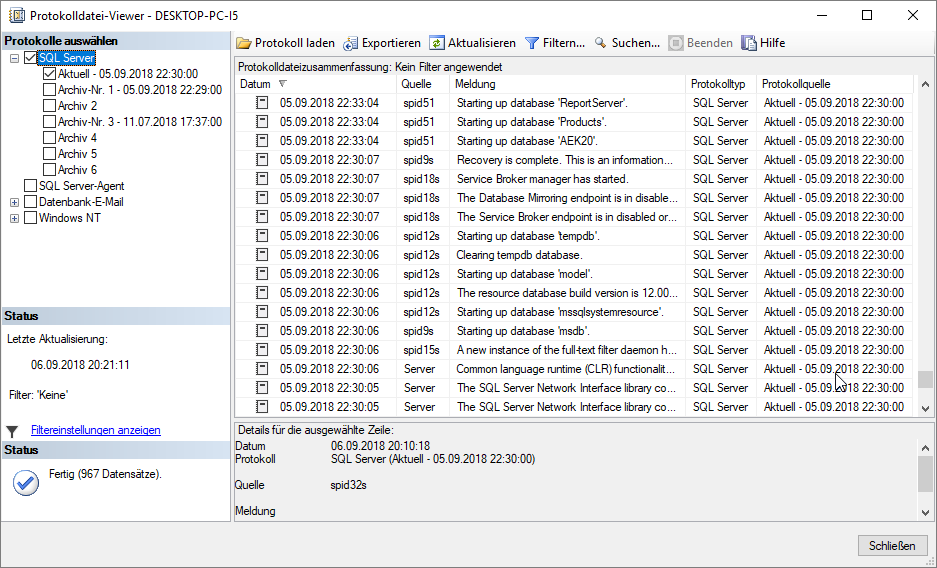Click the Hilfe document icon
This screenshot has height=568, width=937.
tap(749, 43)
